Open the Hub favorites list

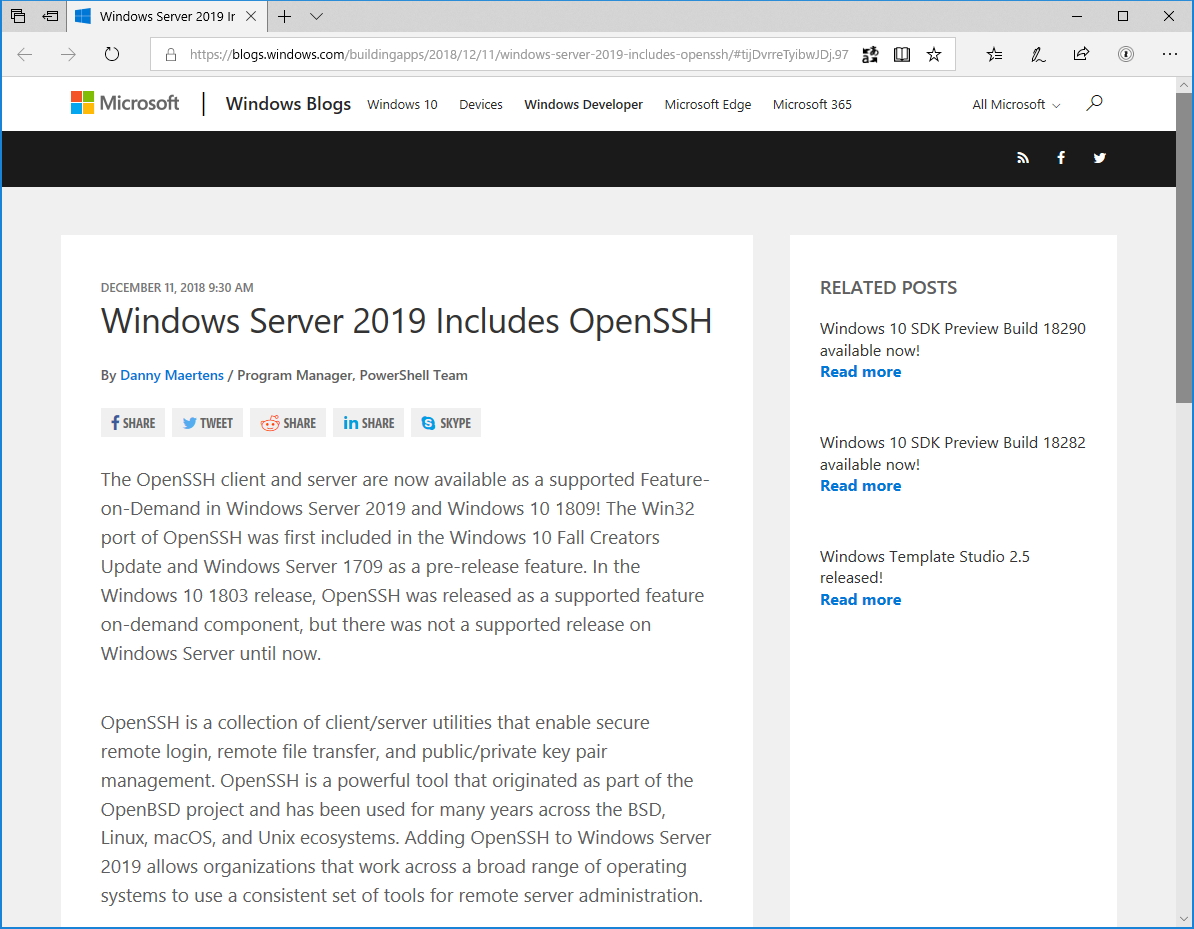click(x=994, y=55)
